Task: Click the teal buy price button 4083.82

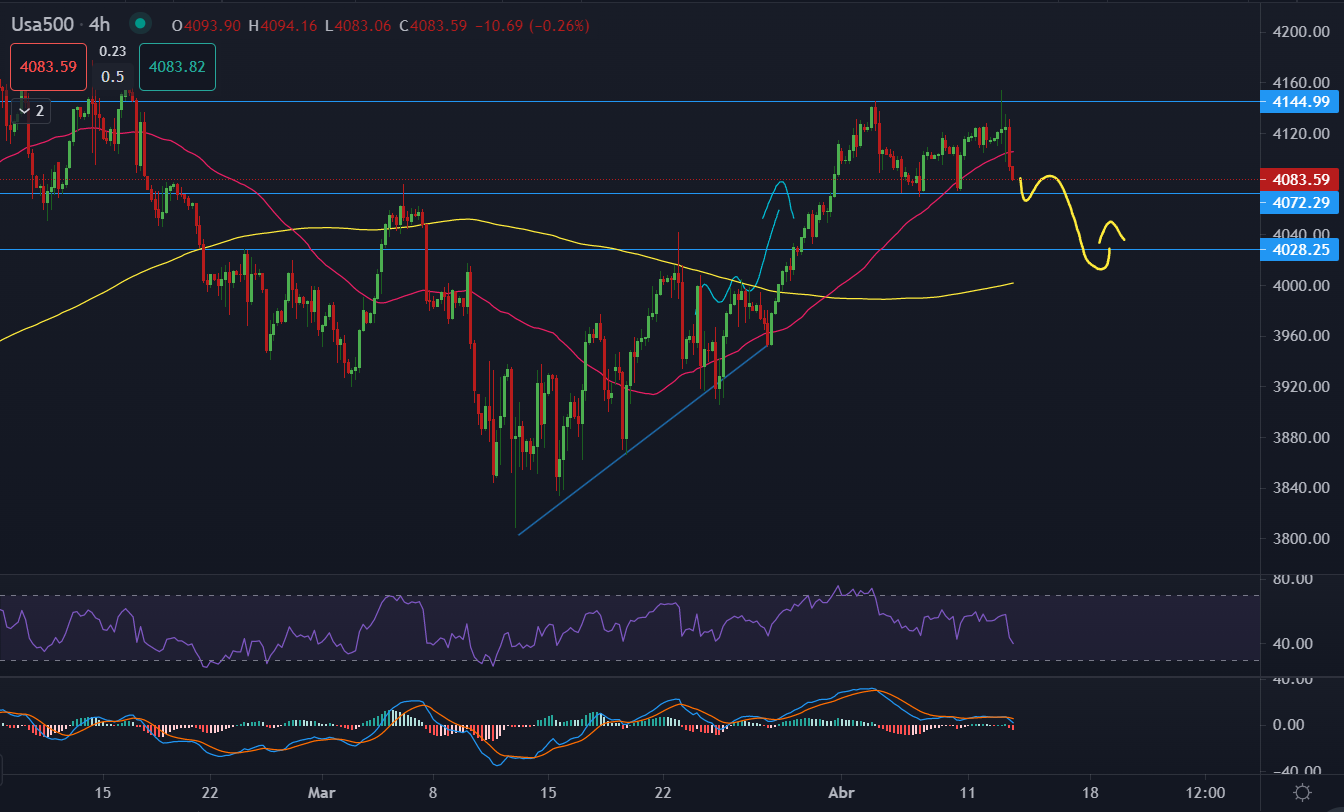Action: pos(177,67)
